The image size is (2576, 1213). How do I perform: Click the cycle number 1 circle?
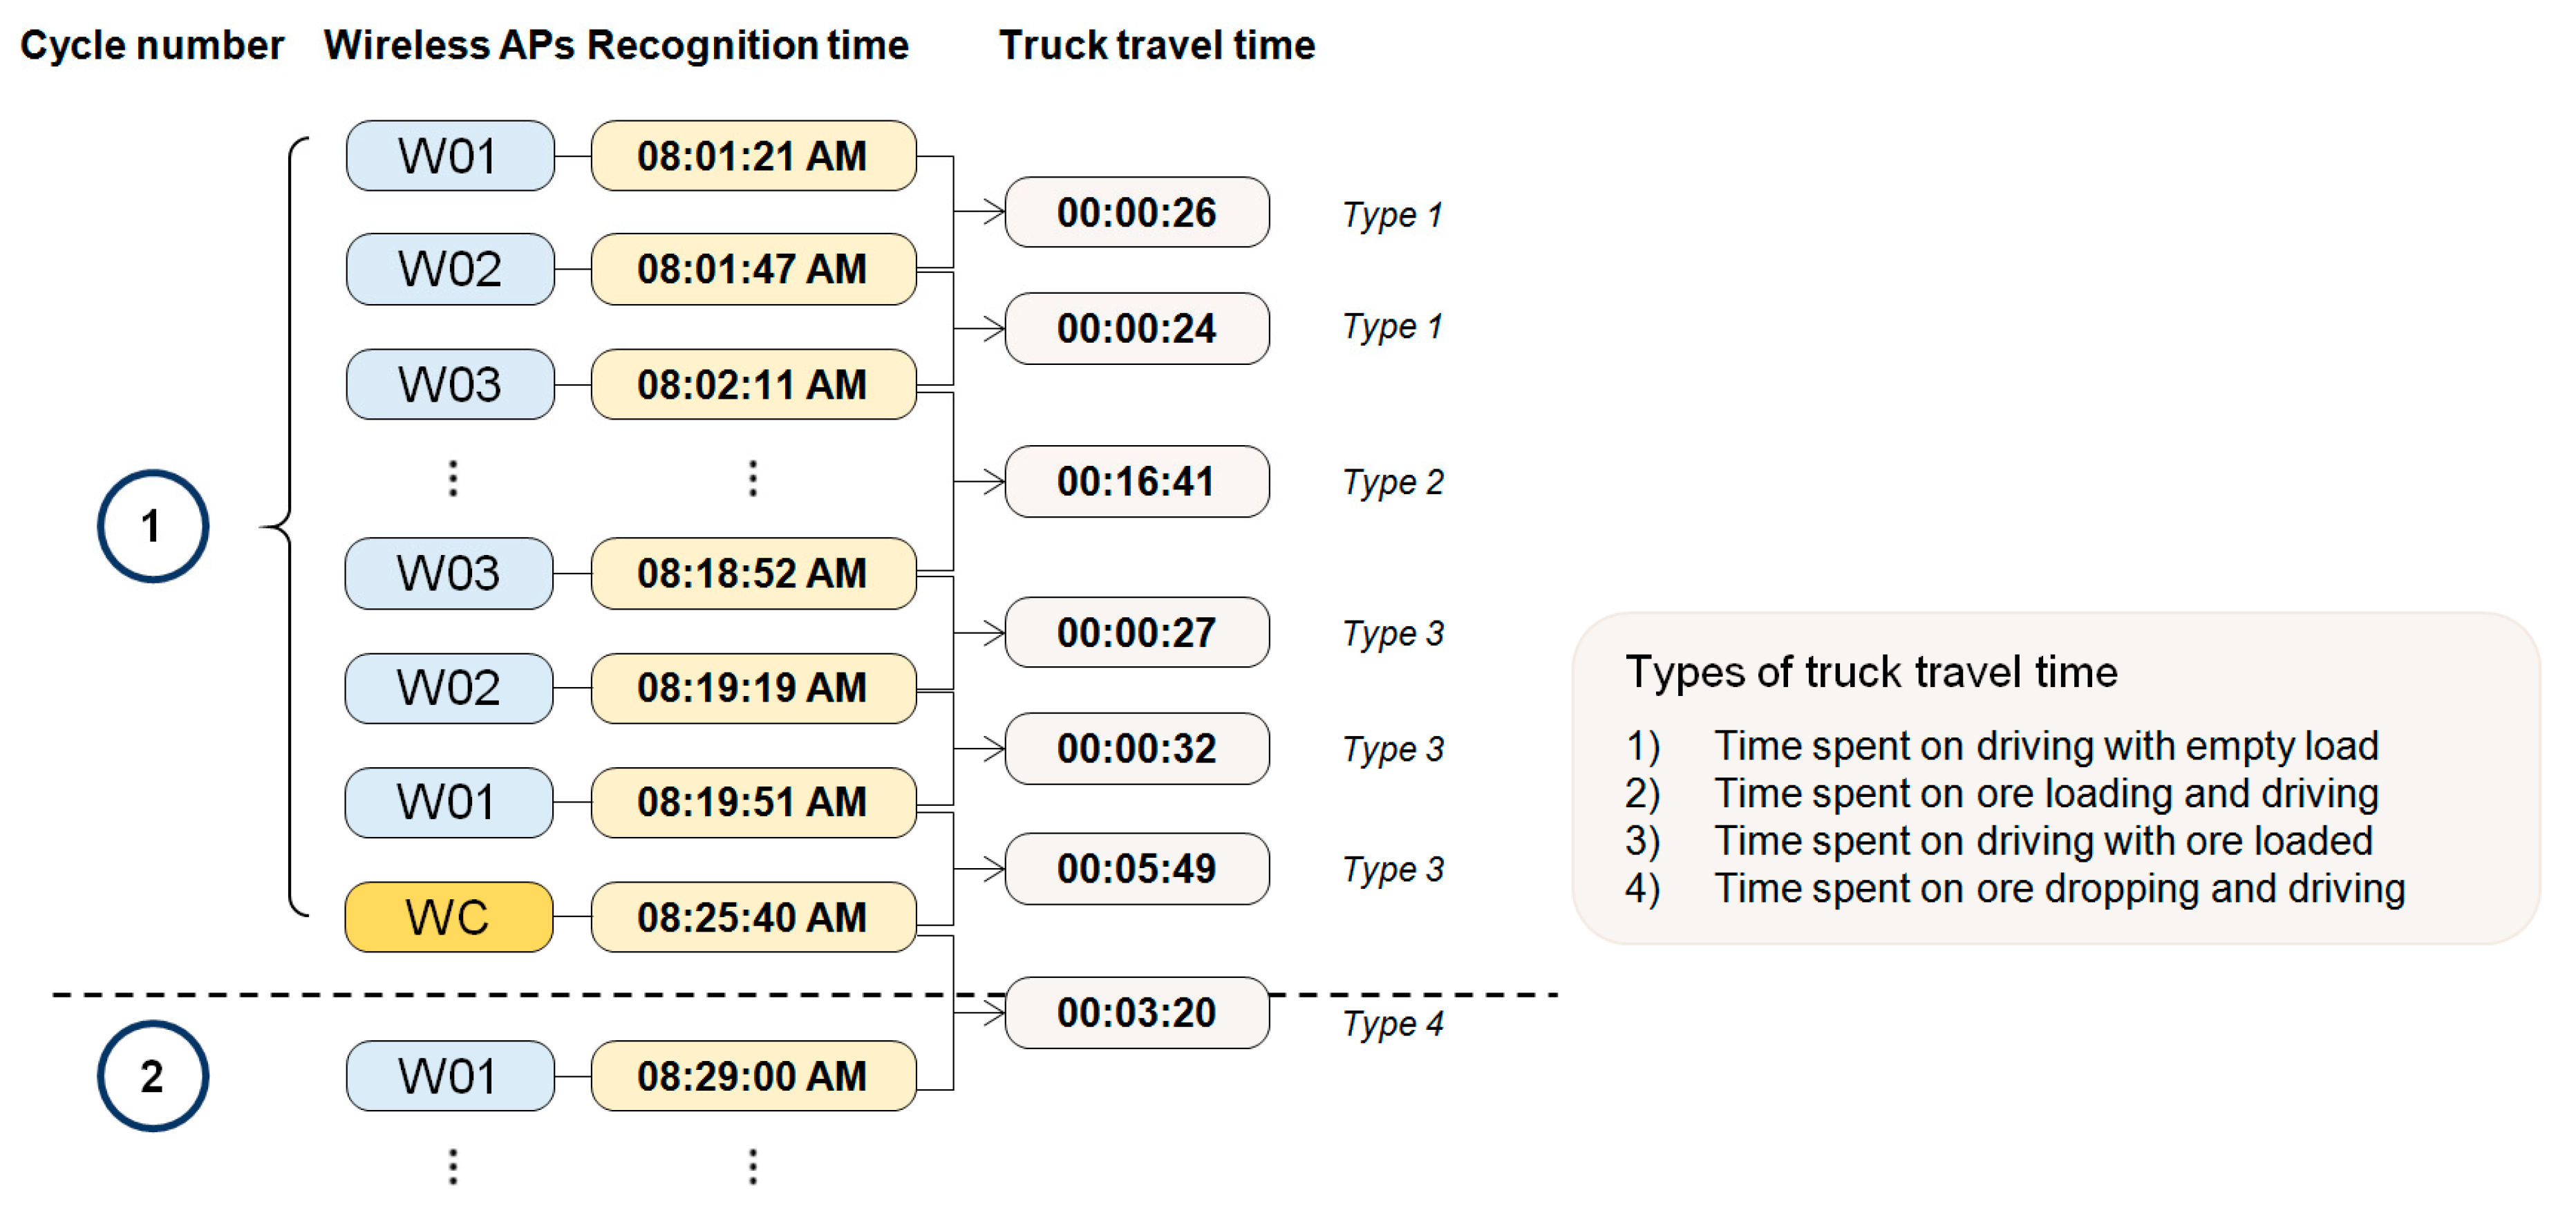[x=152, y=526]
